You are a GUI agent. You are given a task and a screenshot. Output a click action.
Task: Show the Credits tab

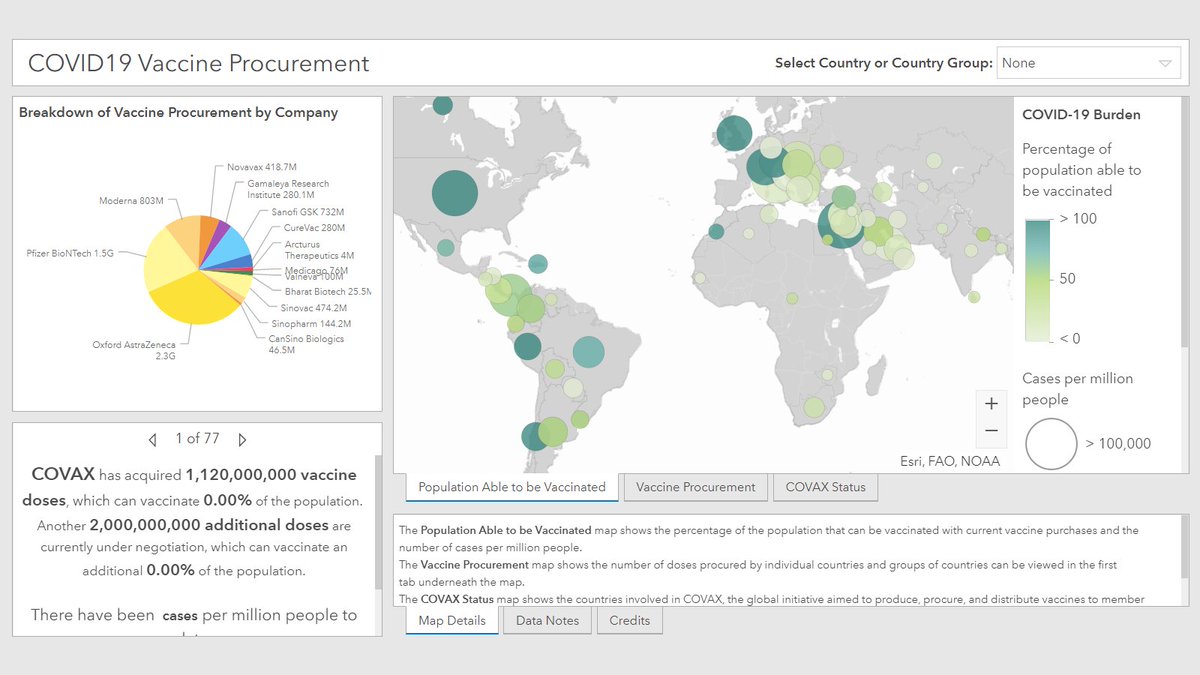[x=630, y=620]
